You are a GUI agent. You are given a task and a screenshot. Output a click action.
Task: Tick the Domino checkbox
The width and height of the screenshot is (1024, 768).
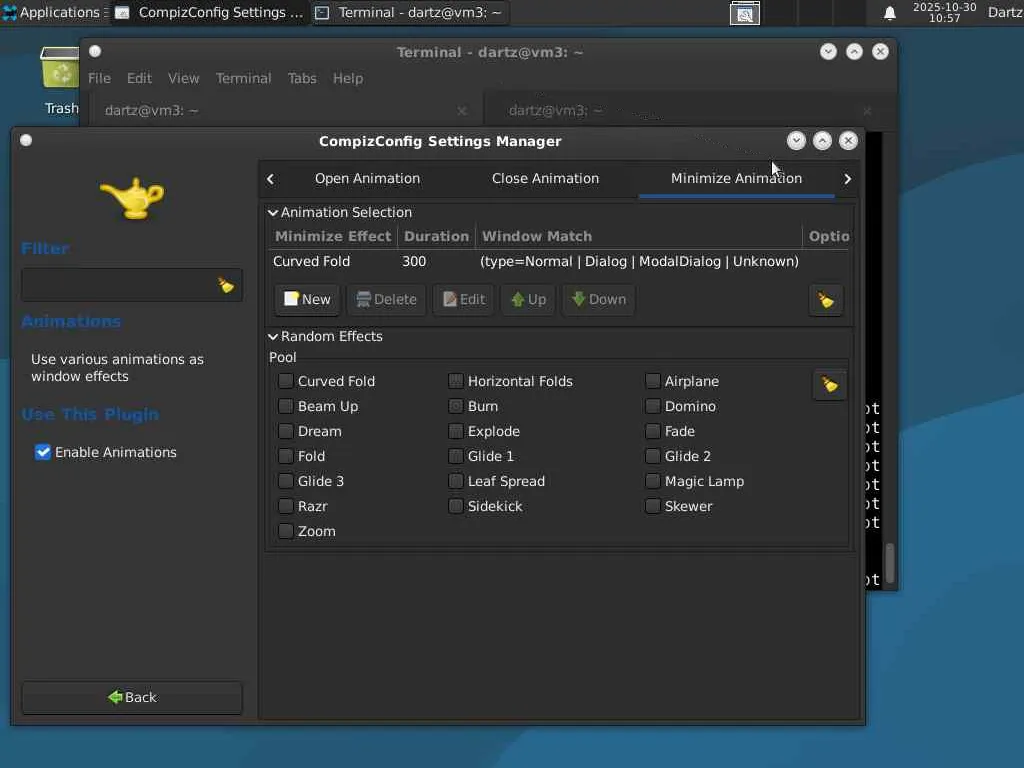tap(652, 406)
